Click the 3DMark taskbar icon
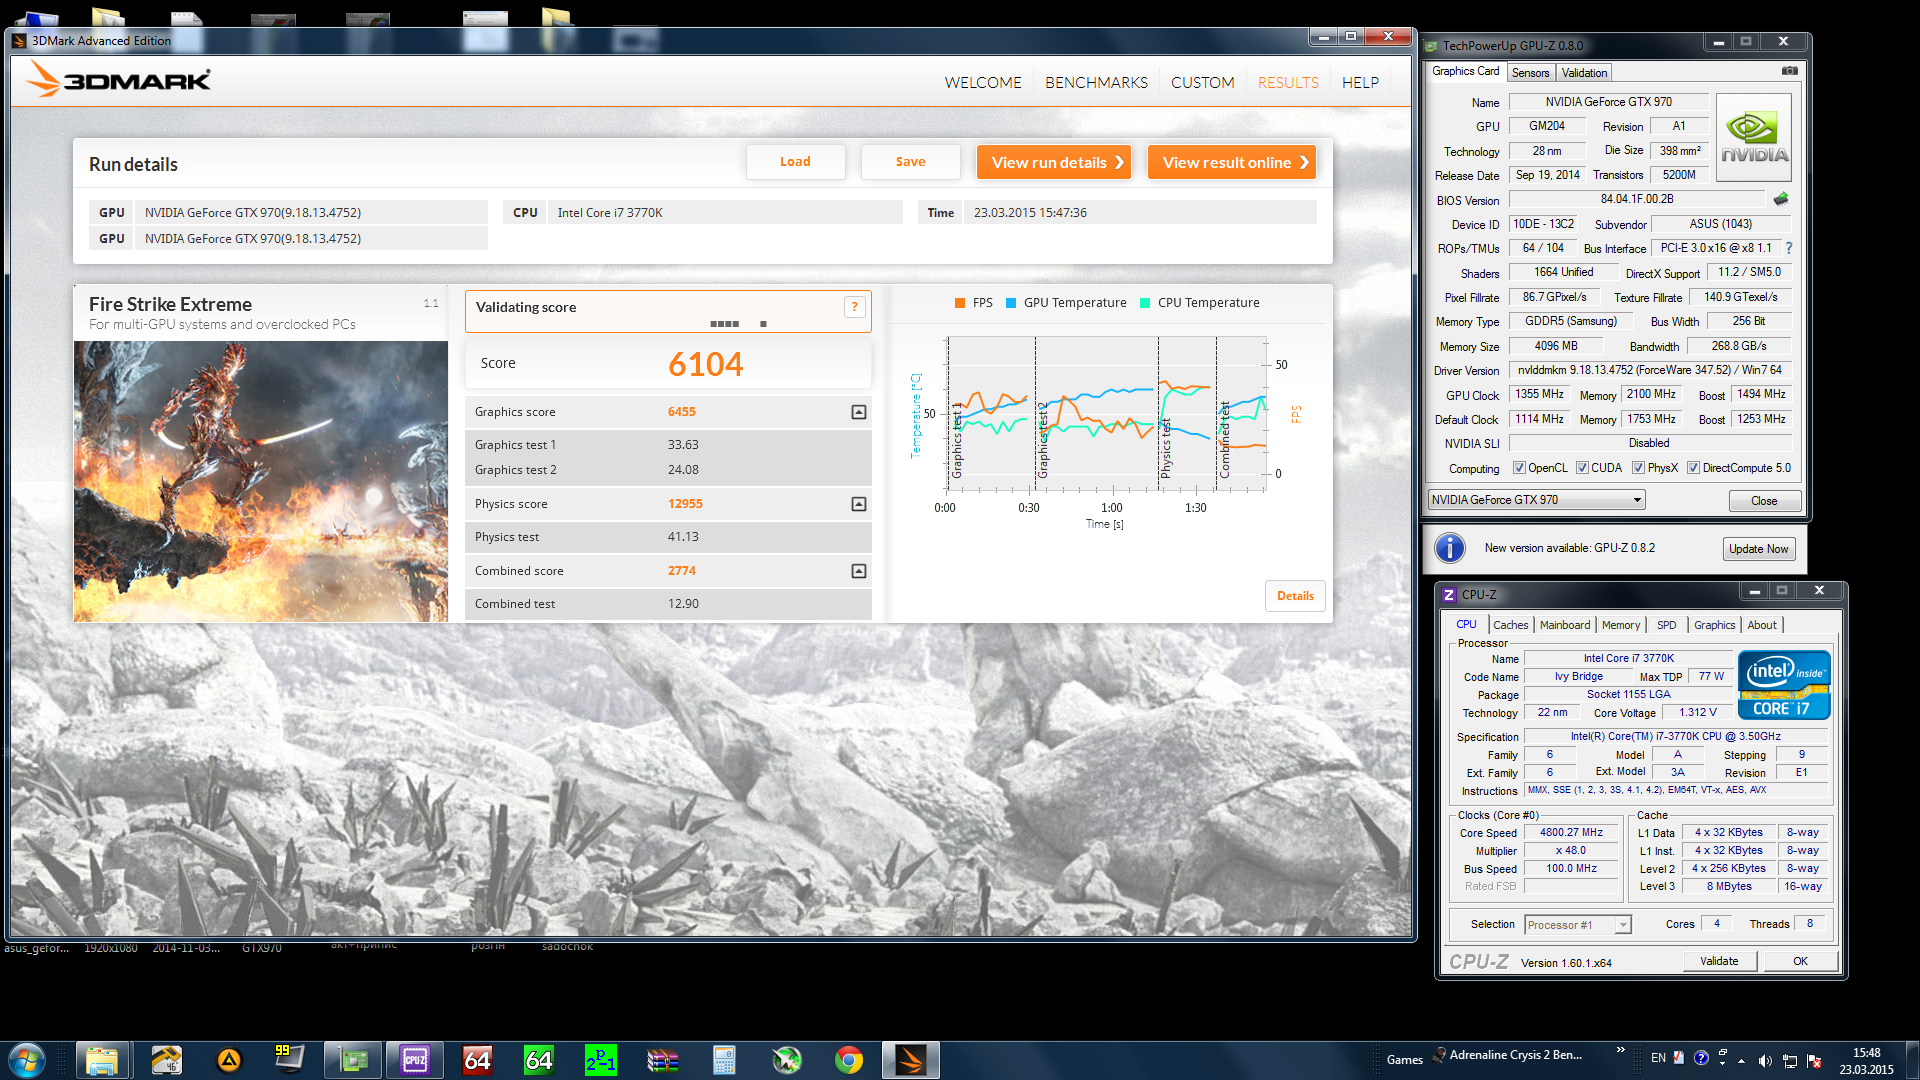The width and height of the screenshot is (1920, 1080). click(x=910, y=1060)
